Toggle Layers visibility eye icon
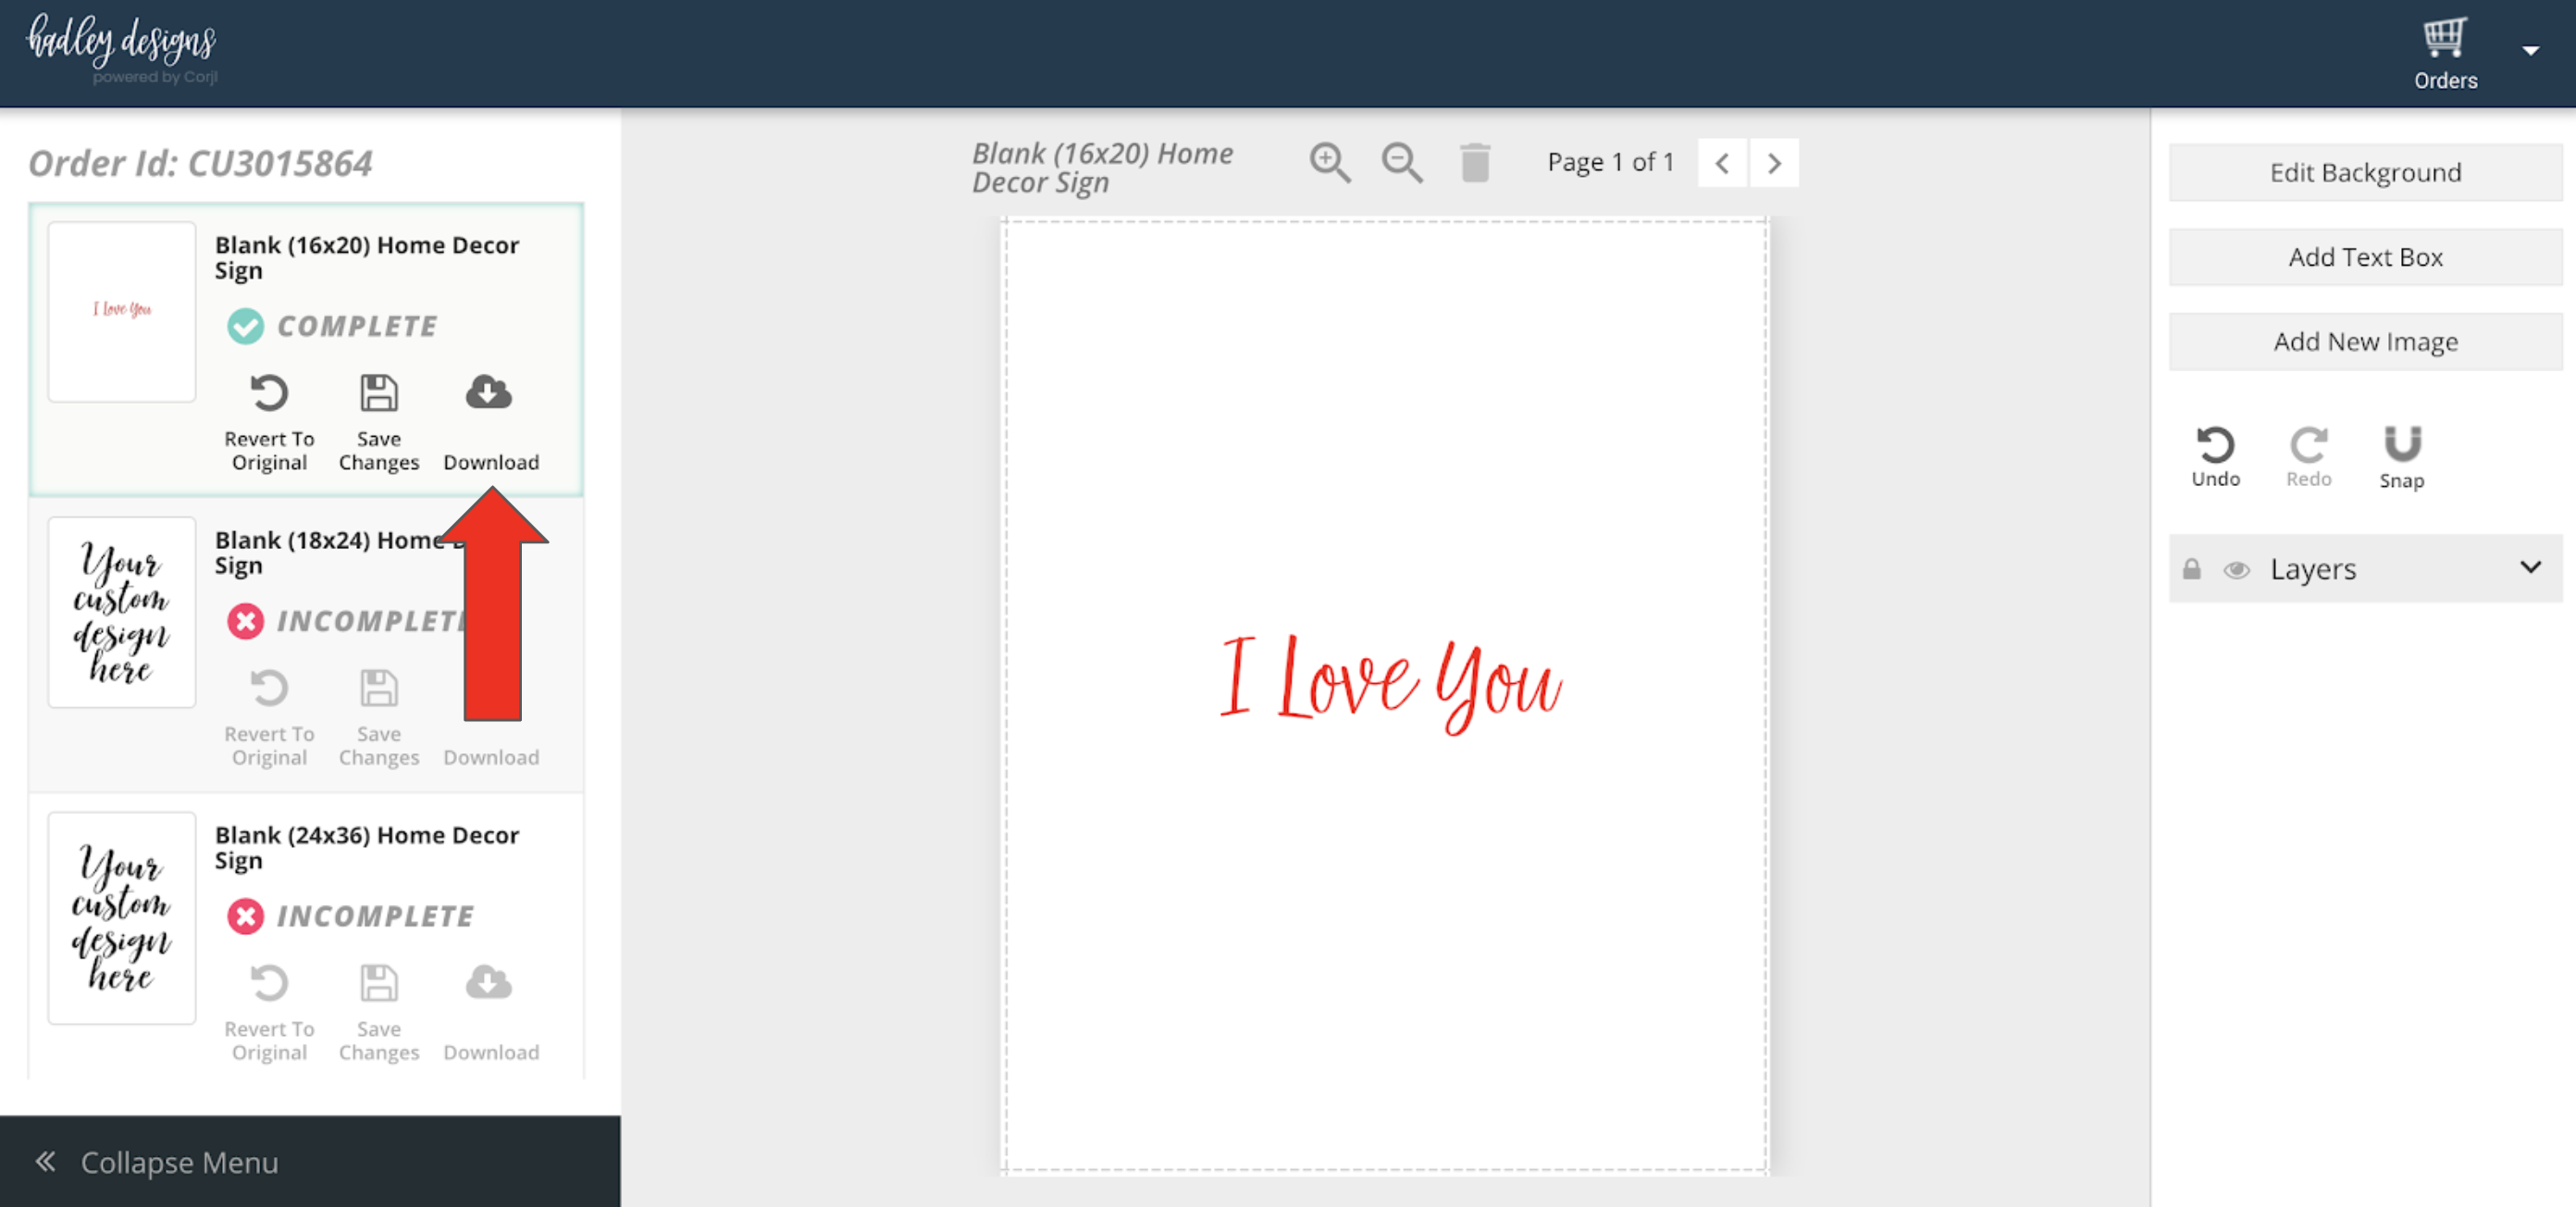 point(2236,569)
